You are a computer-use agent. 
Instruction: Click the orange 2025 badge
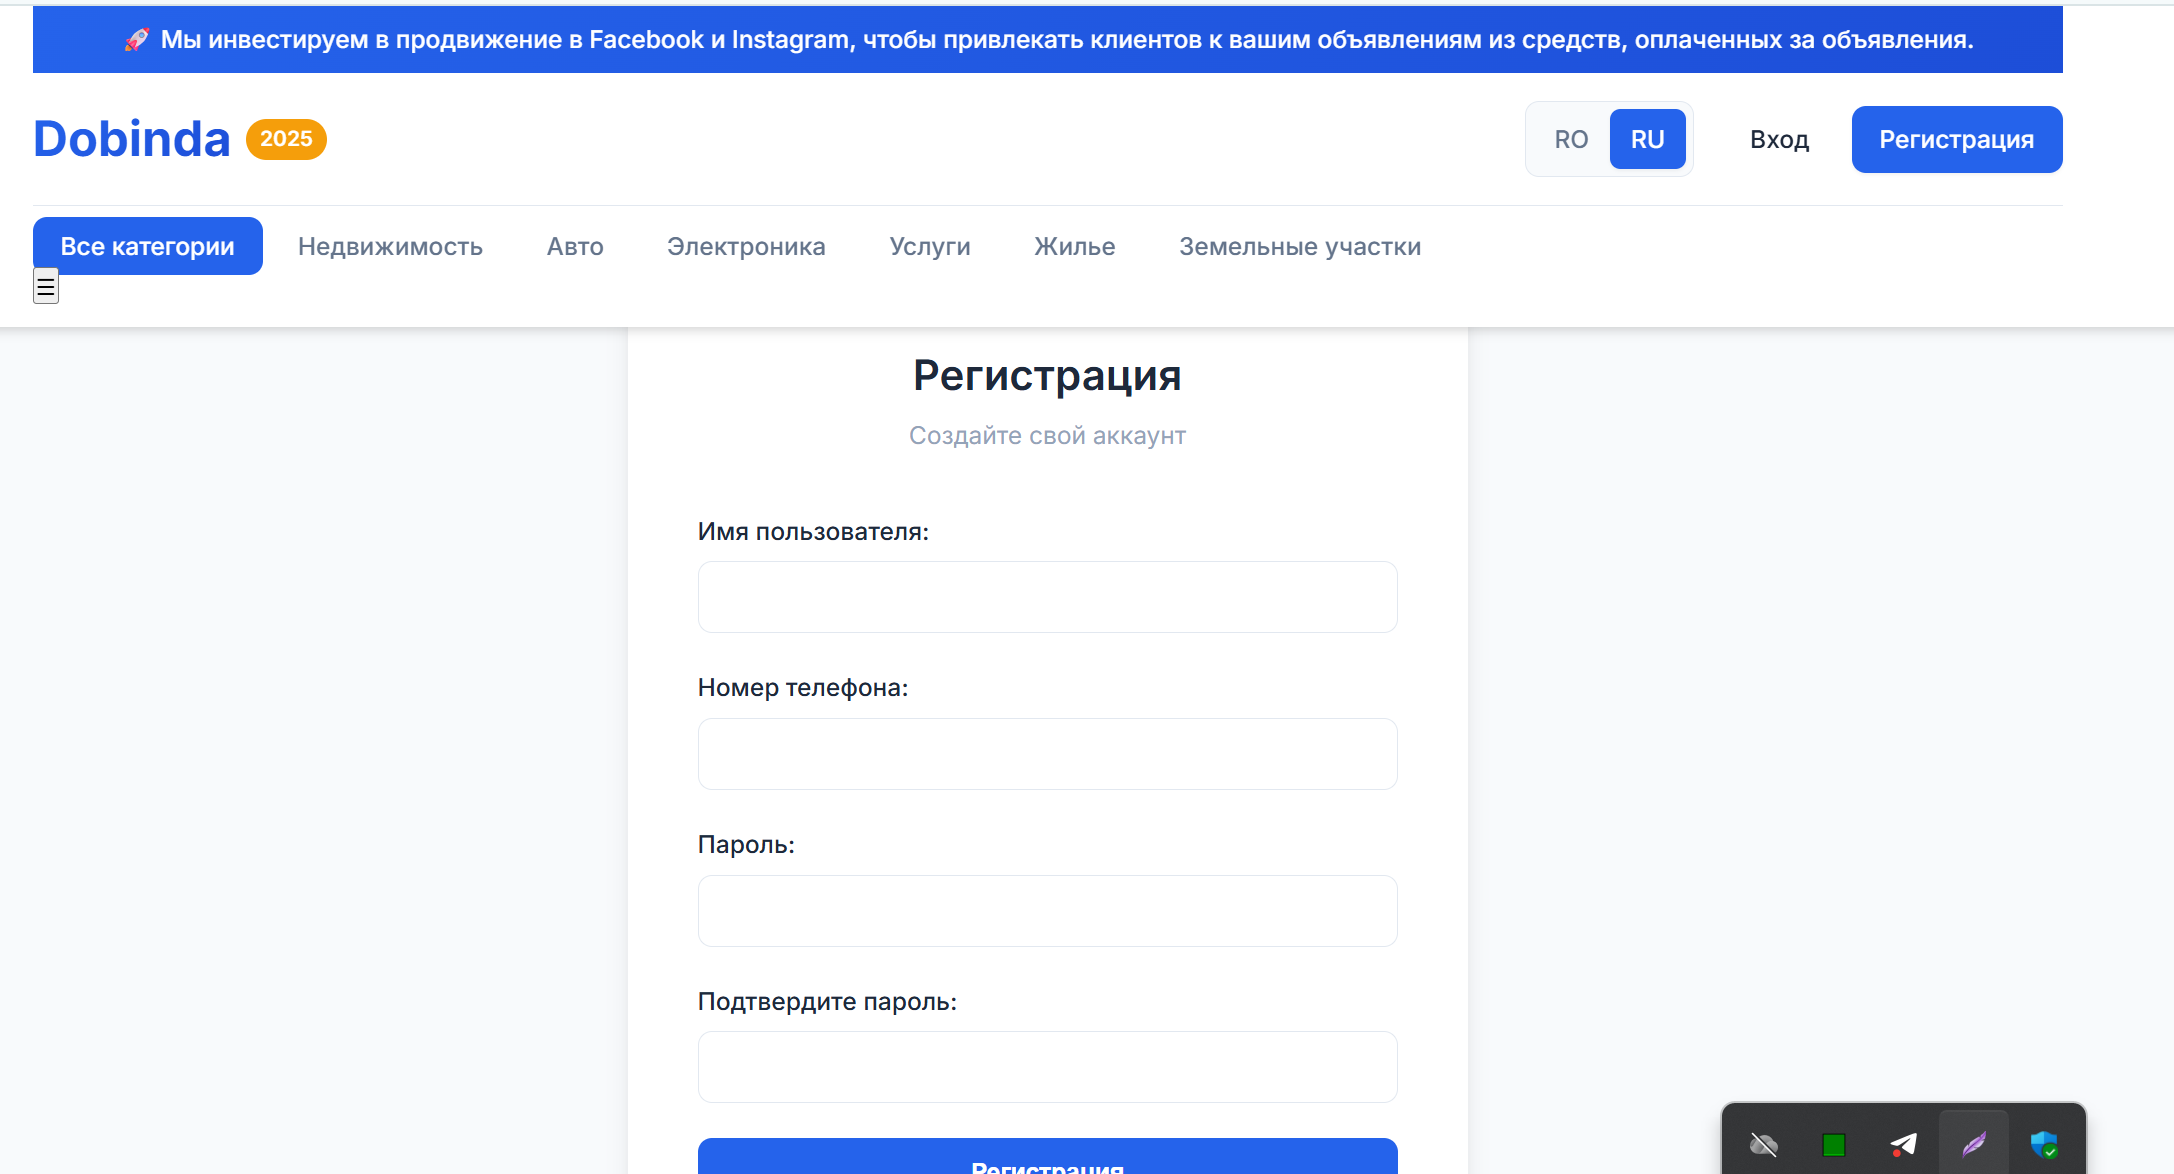[286, 139]
